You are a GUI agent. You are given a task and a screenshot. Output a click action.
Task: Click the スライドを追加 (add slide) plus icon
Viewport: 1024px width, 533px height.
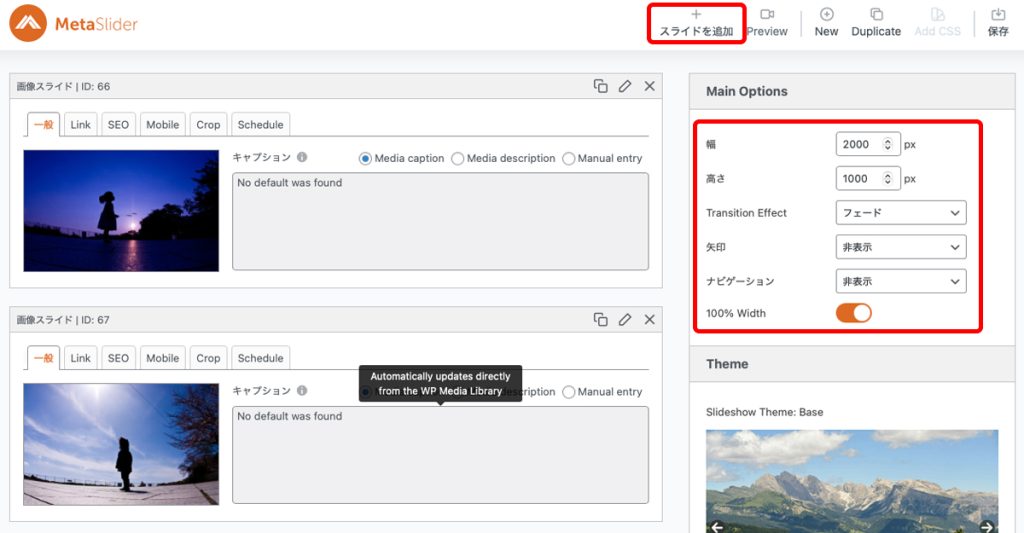point(696,15)
